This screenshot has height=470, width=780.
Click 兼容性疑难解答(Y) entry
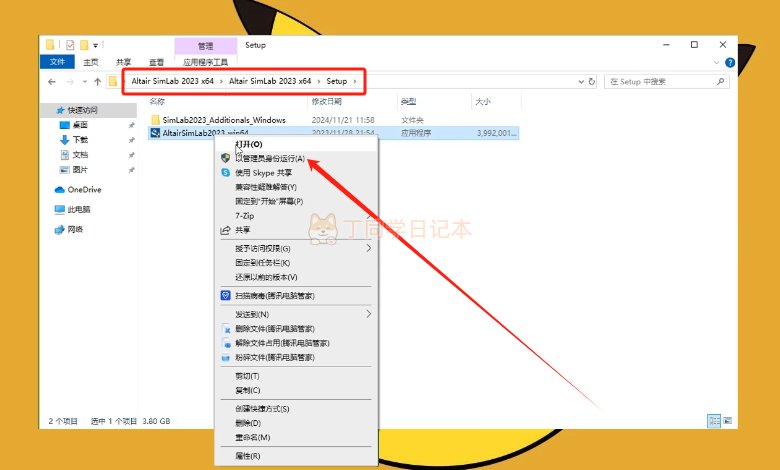(266, 187)
